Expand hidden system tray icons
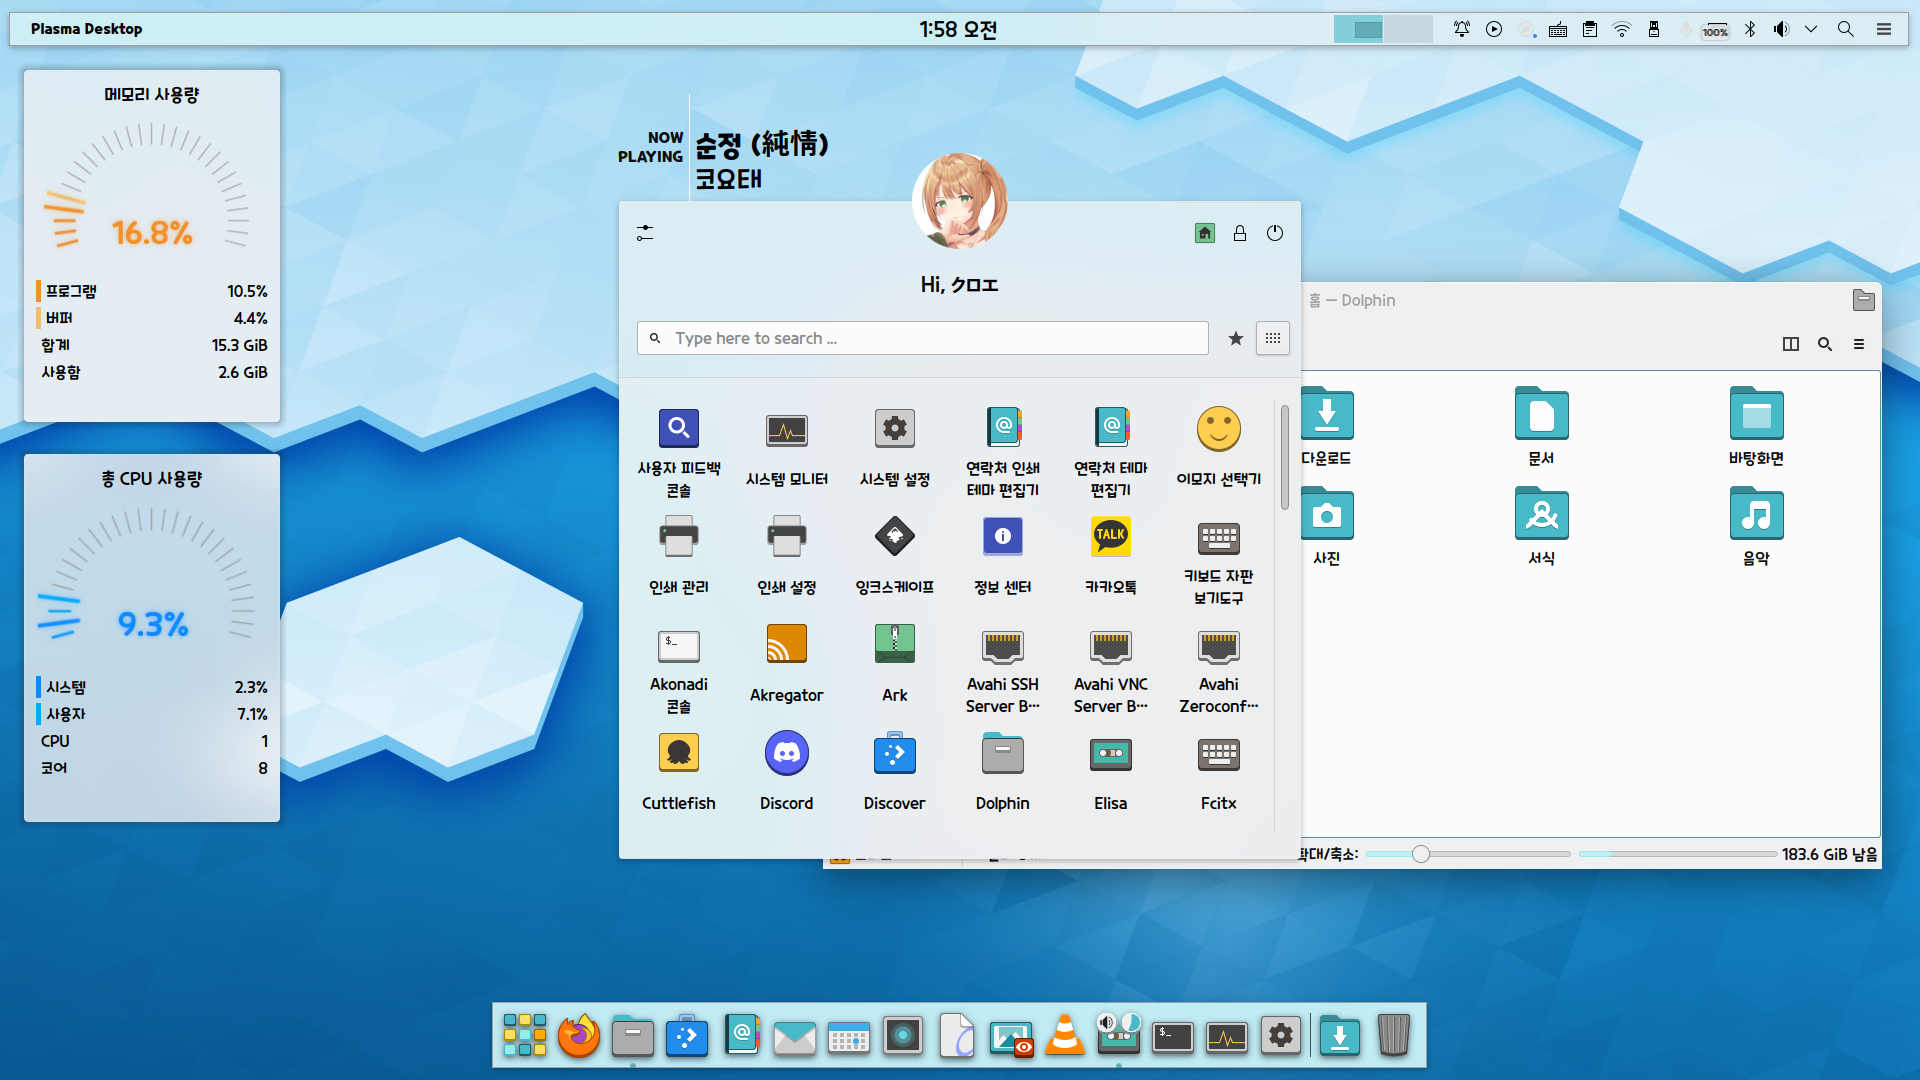Viewport: 1920px width, 1080px height. [x=1811, y=29]
